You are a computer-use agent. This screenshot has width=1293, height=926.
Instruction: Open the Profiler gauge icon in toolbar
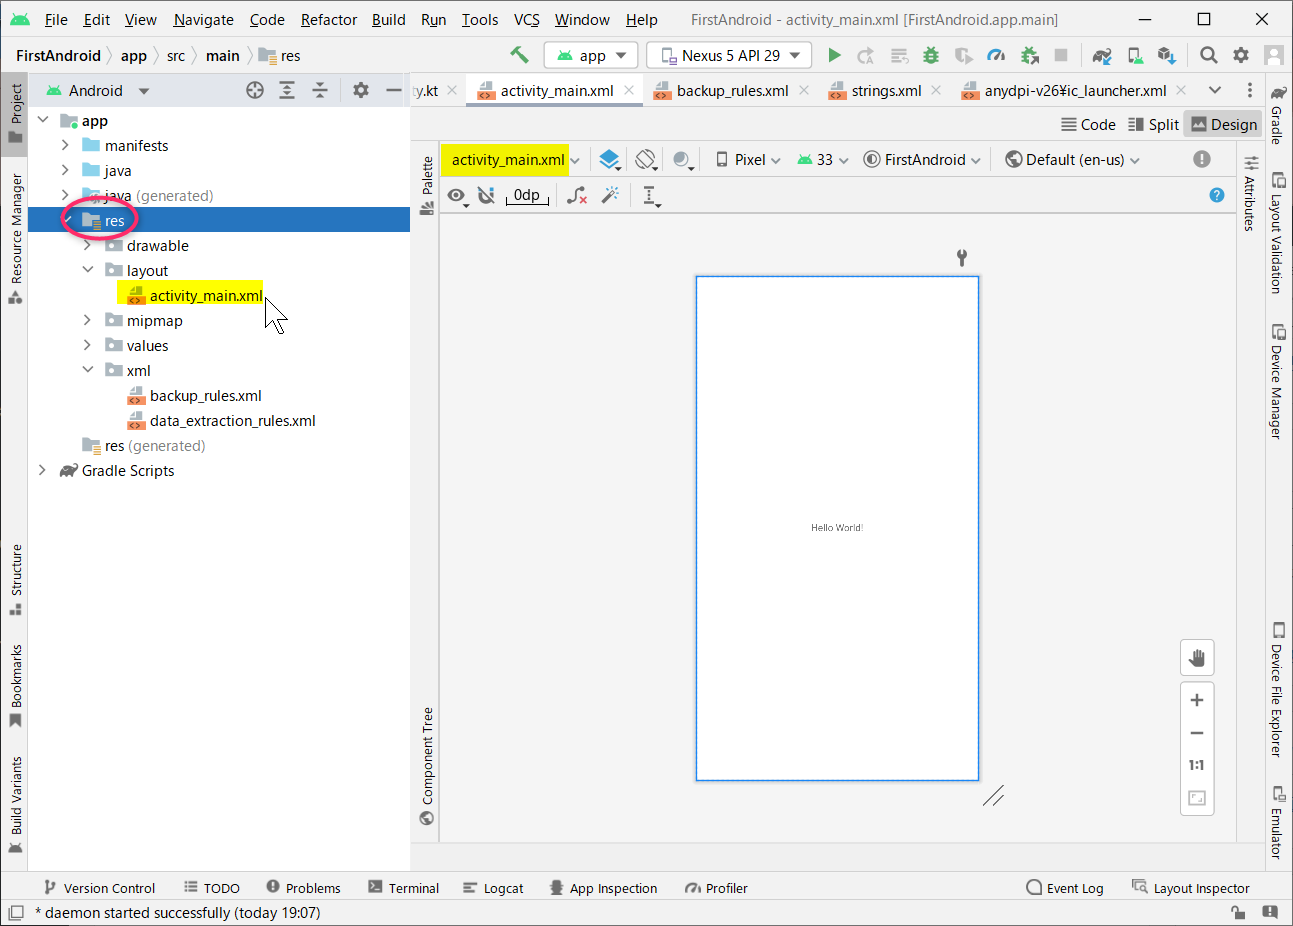[996, 55]
